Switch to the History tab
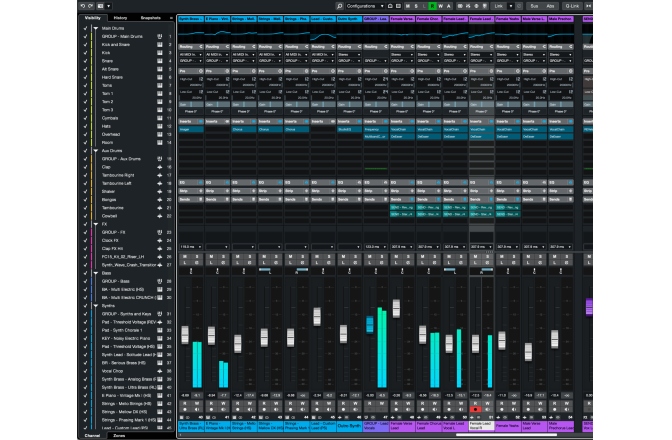This screenshot has width=672, height=440. [x=120, y=18]
